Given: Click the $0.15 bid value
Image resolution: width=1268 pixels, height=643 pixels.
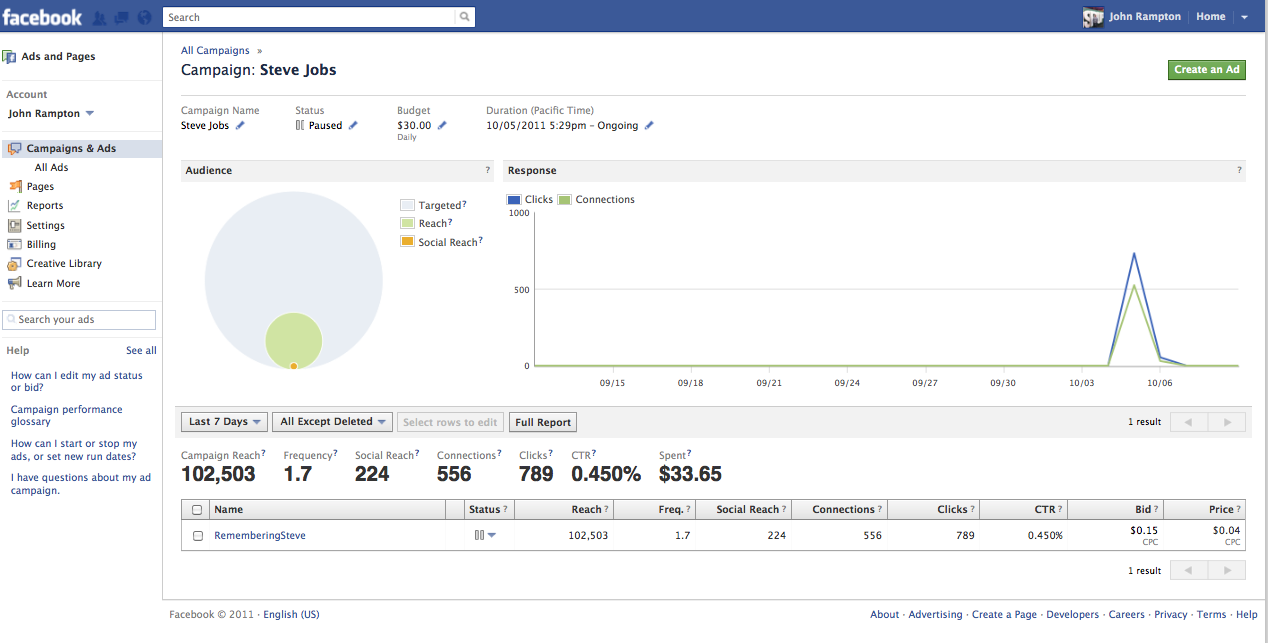Looking at the screenshot, I should tap(1144, 530).
